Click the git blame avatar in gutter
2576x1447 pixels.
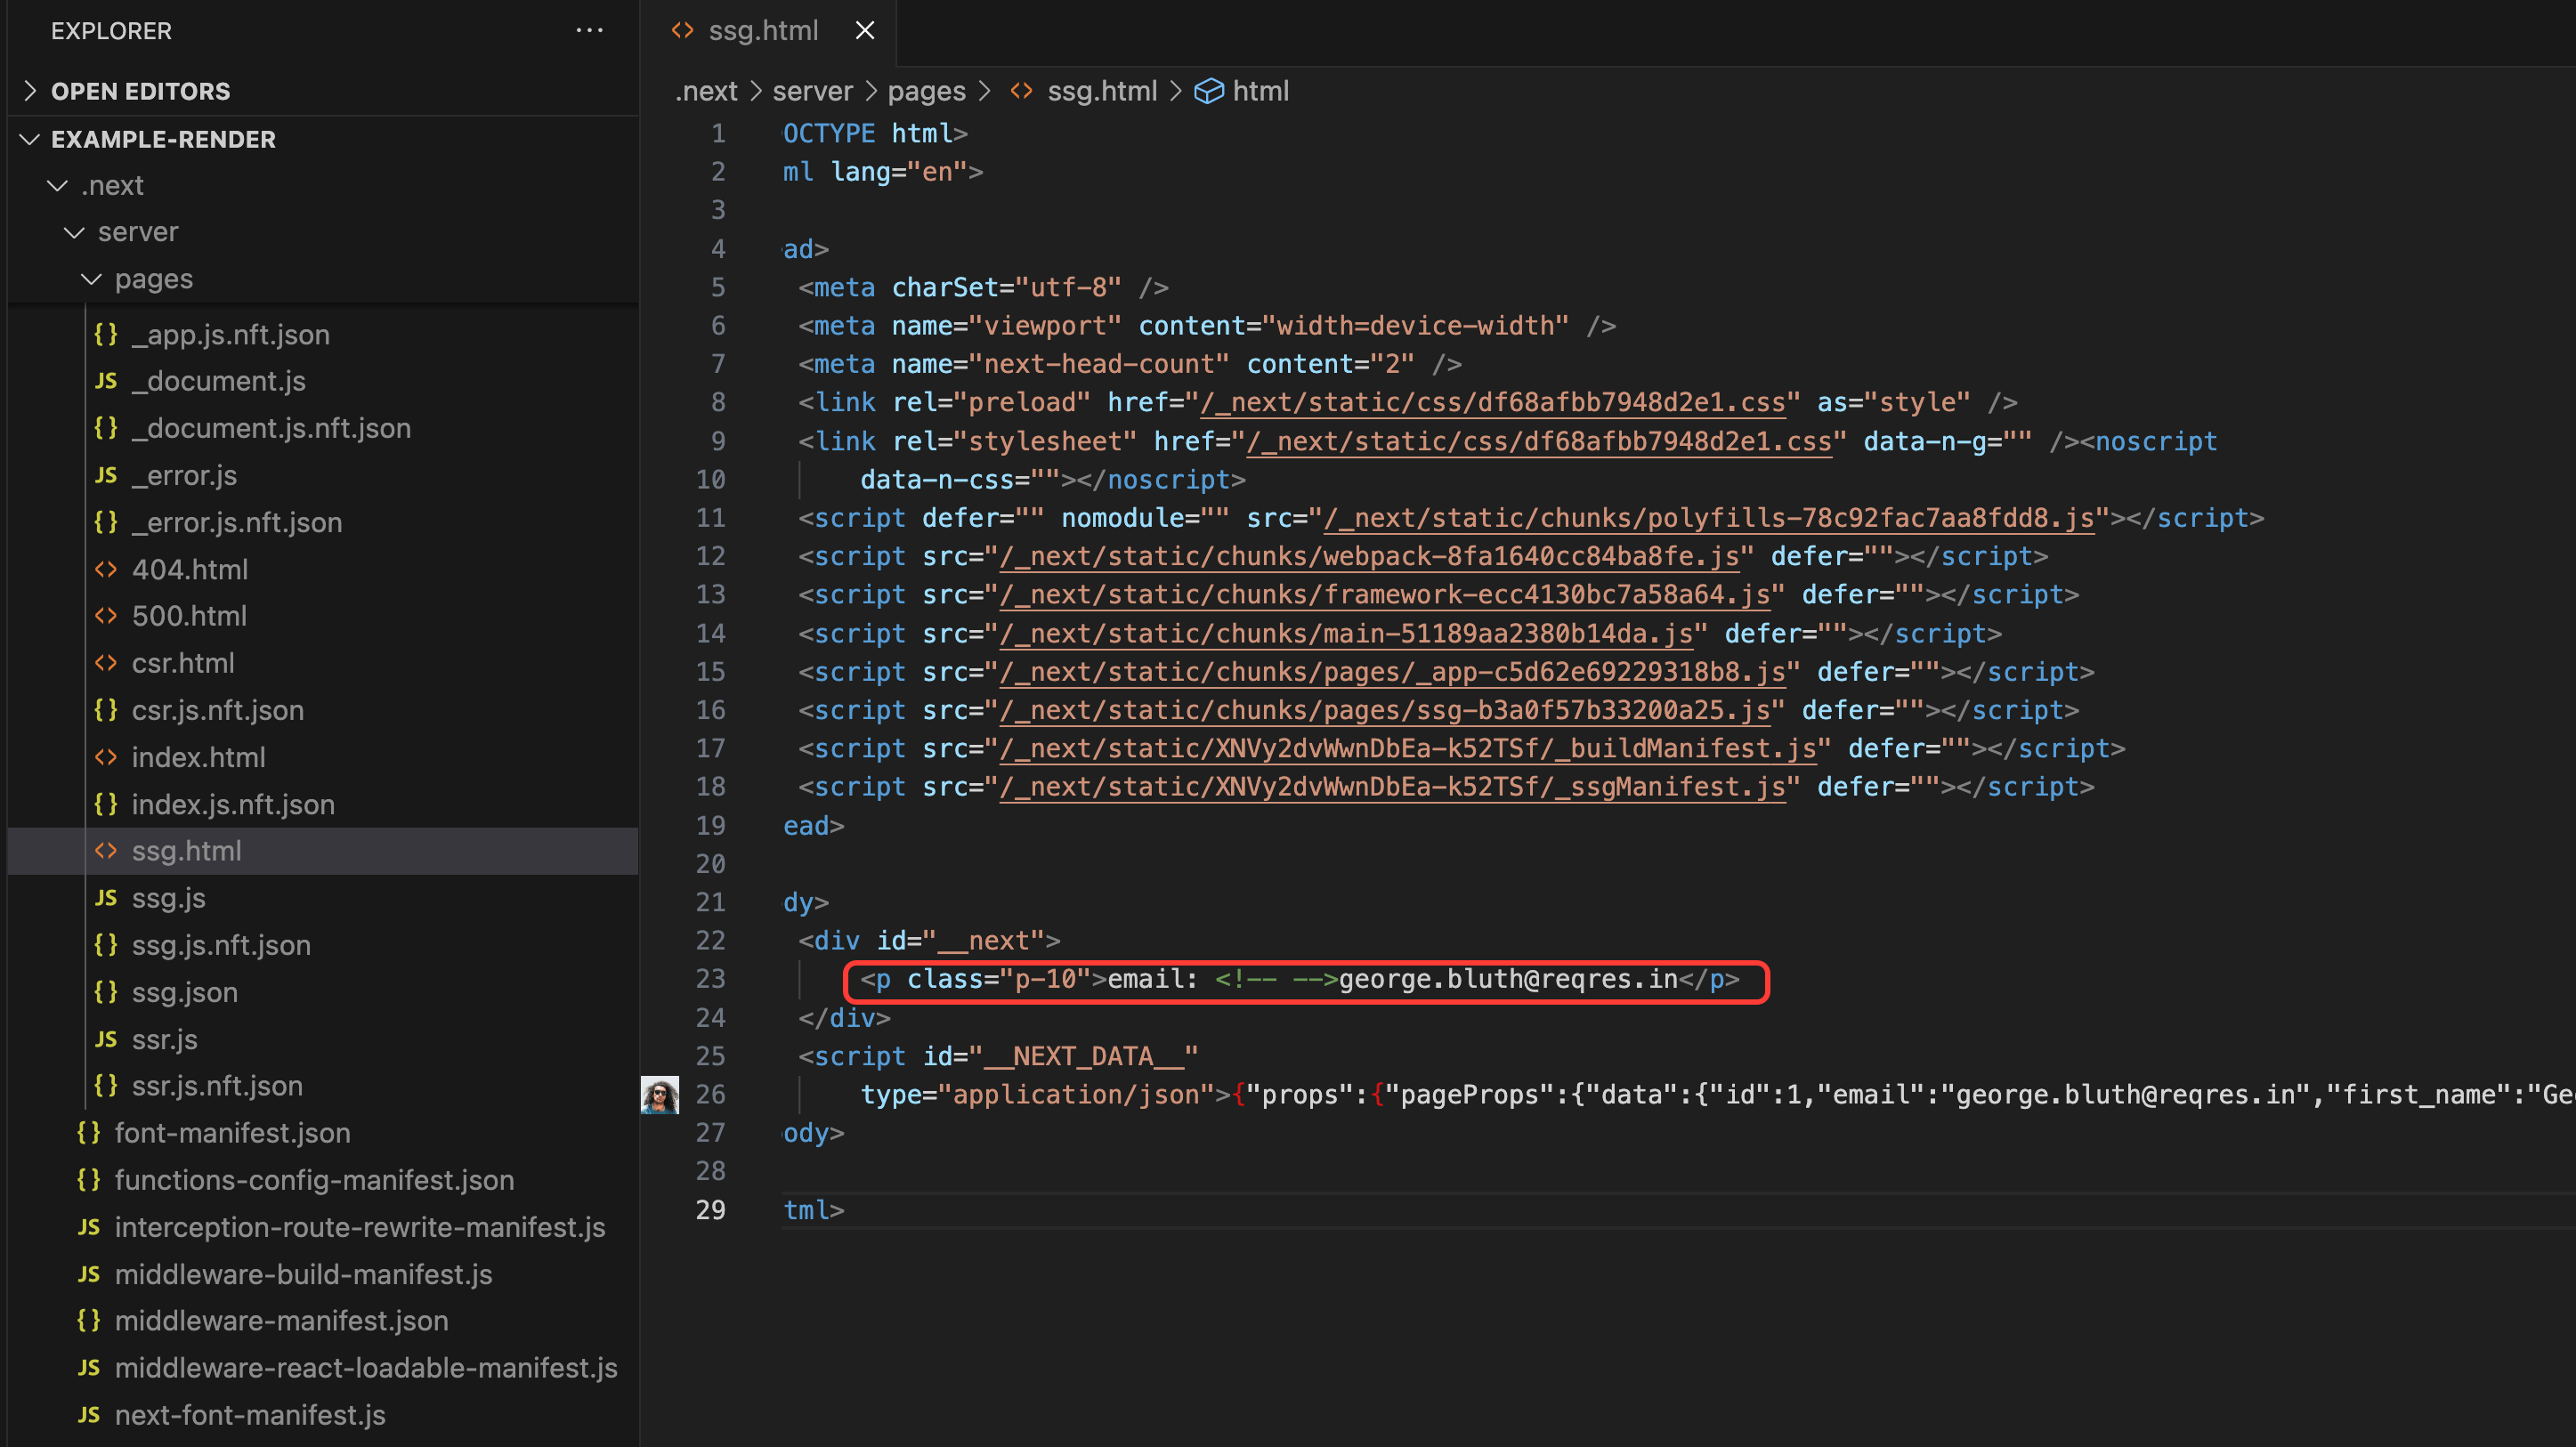659,1094
